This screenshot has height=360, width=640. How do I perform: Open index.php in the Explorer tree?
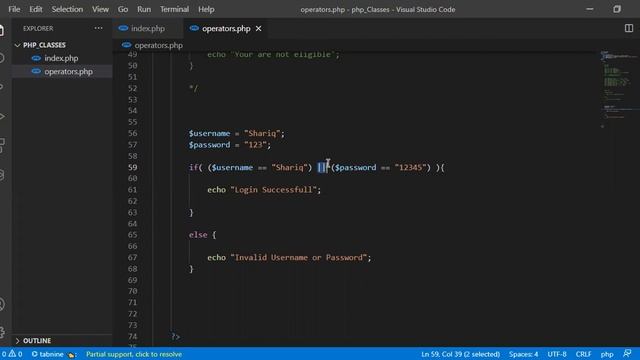(x=61, y=58)
